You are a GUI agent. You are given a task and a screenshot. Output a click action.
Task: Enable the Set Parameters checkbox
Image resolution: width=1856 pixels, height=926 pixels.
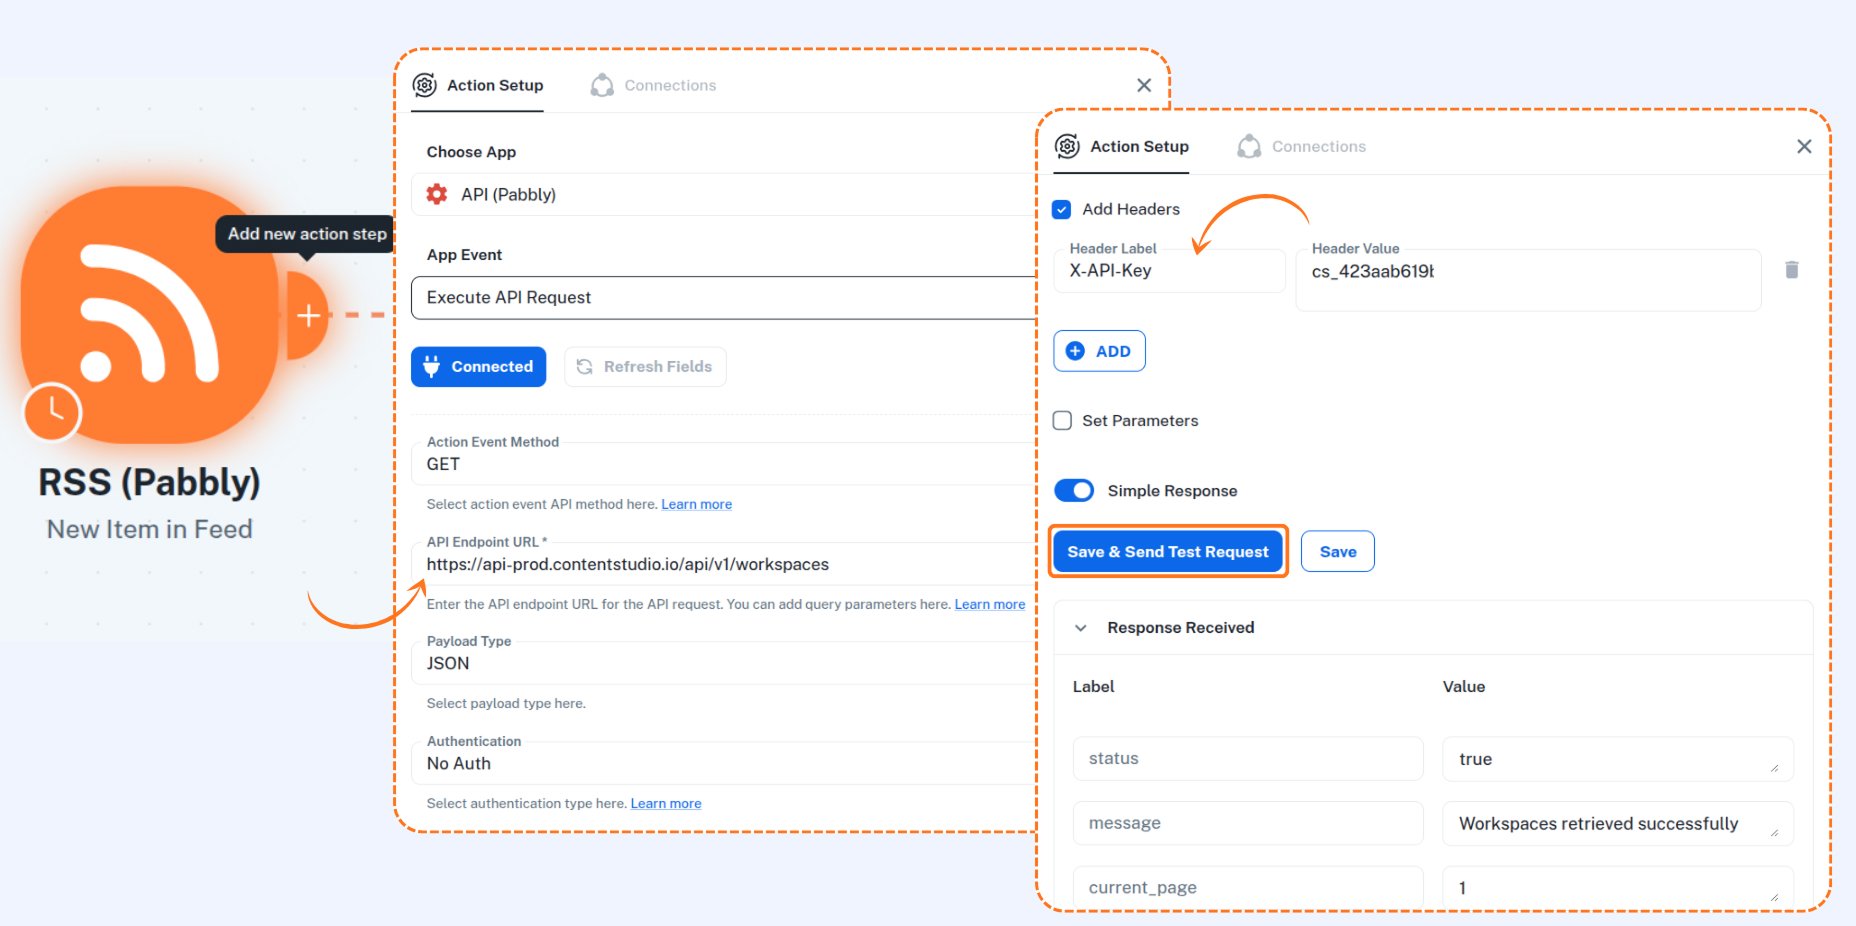[x=1062, y=420]
